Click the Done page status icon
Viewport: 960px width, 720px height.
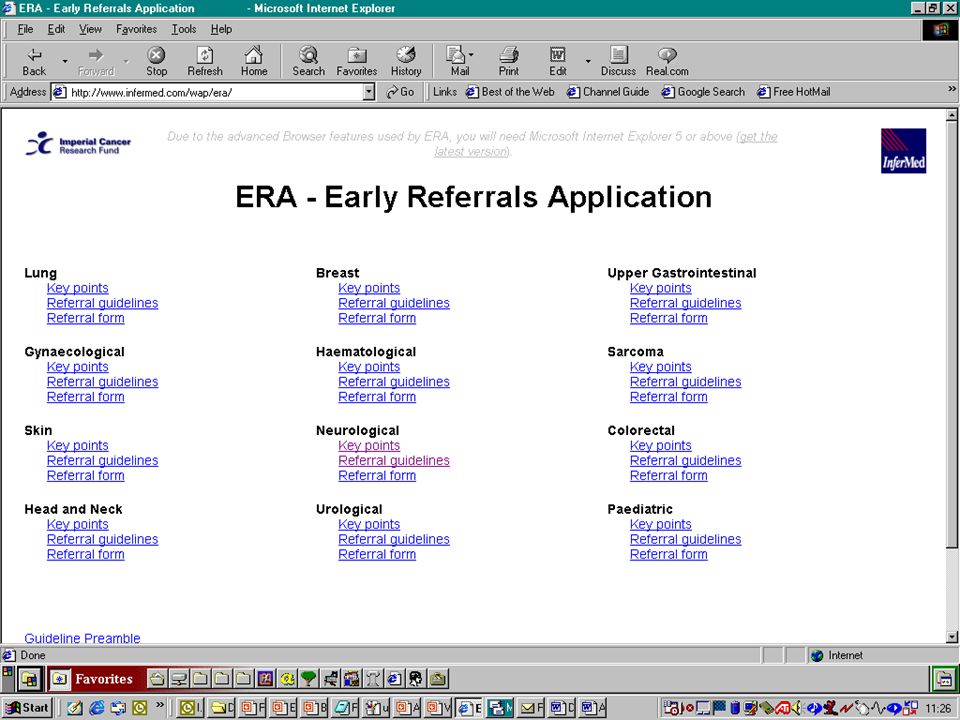click(9, 655)
